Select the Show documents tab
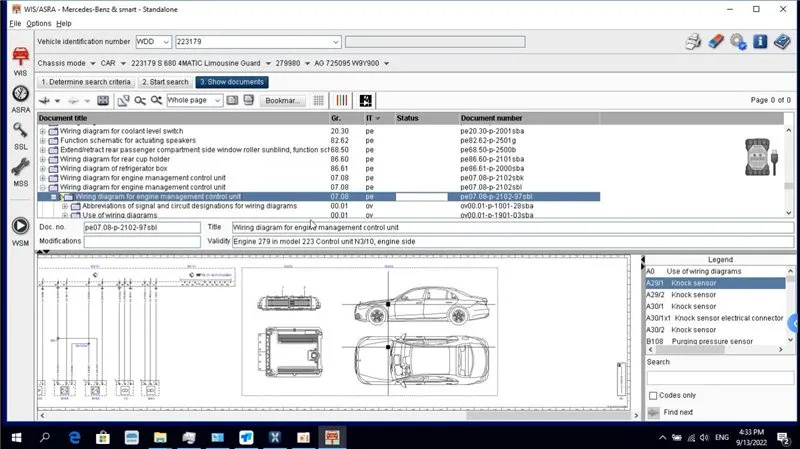Image resolution: width=800 pixels, height=449 pixels. coord(232,82)
